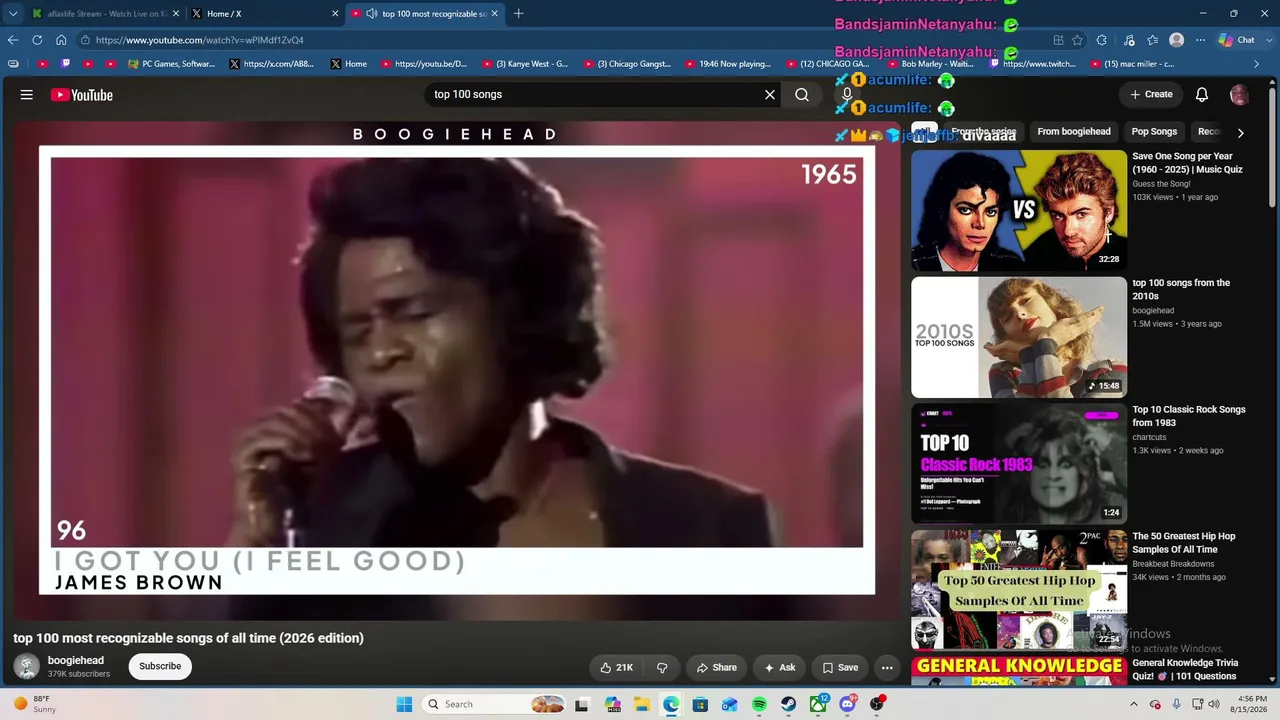Open Top 50 Greatest Hip Hop Samples thumbnail
Image resolution: width=1280 pixels, height=720 pixels.
click(x=1019, y=590)
